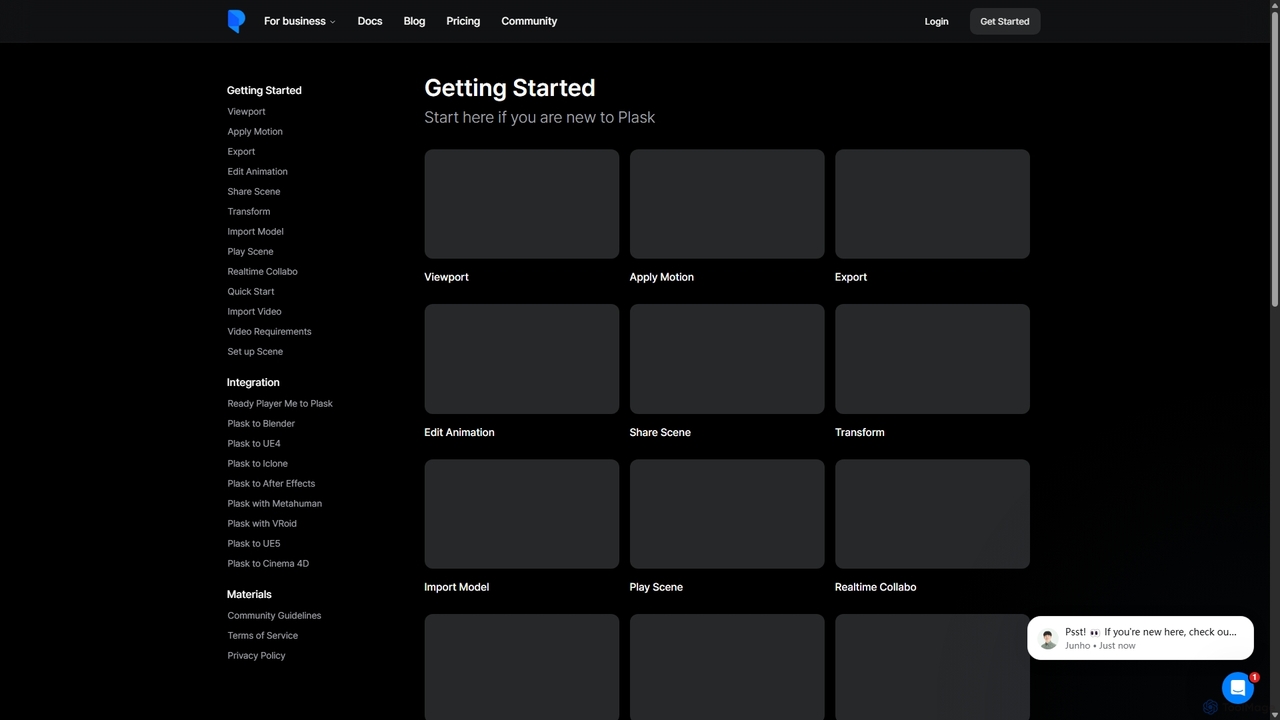
Task: Select Export in the sidebar
Action: (241, 152)
